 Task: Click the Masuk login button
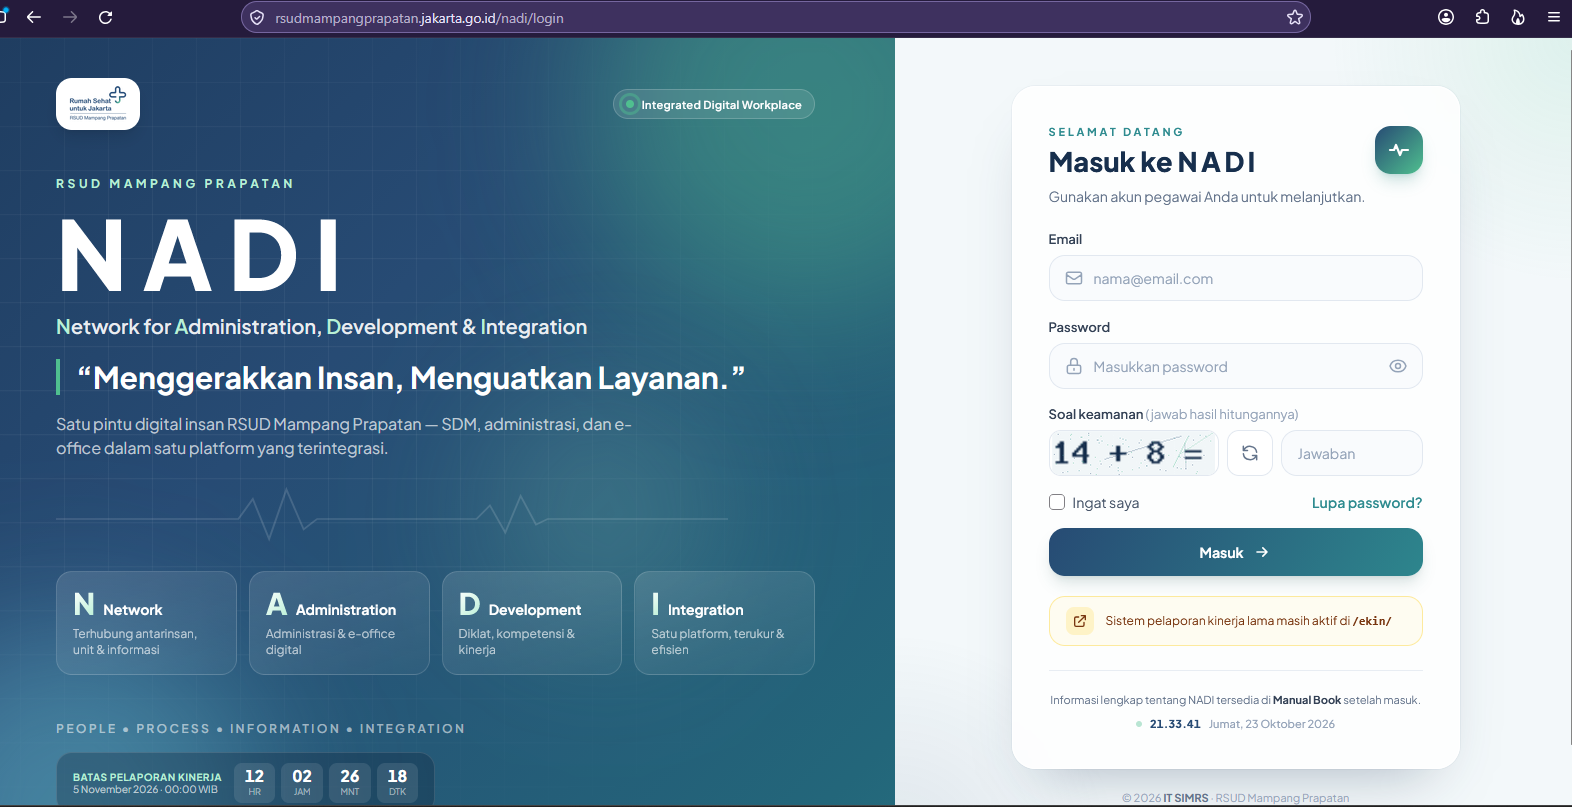[x=1236, y=552]
